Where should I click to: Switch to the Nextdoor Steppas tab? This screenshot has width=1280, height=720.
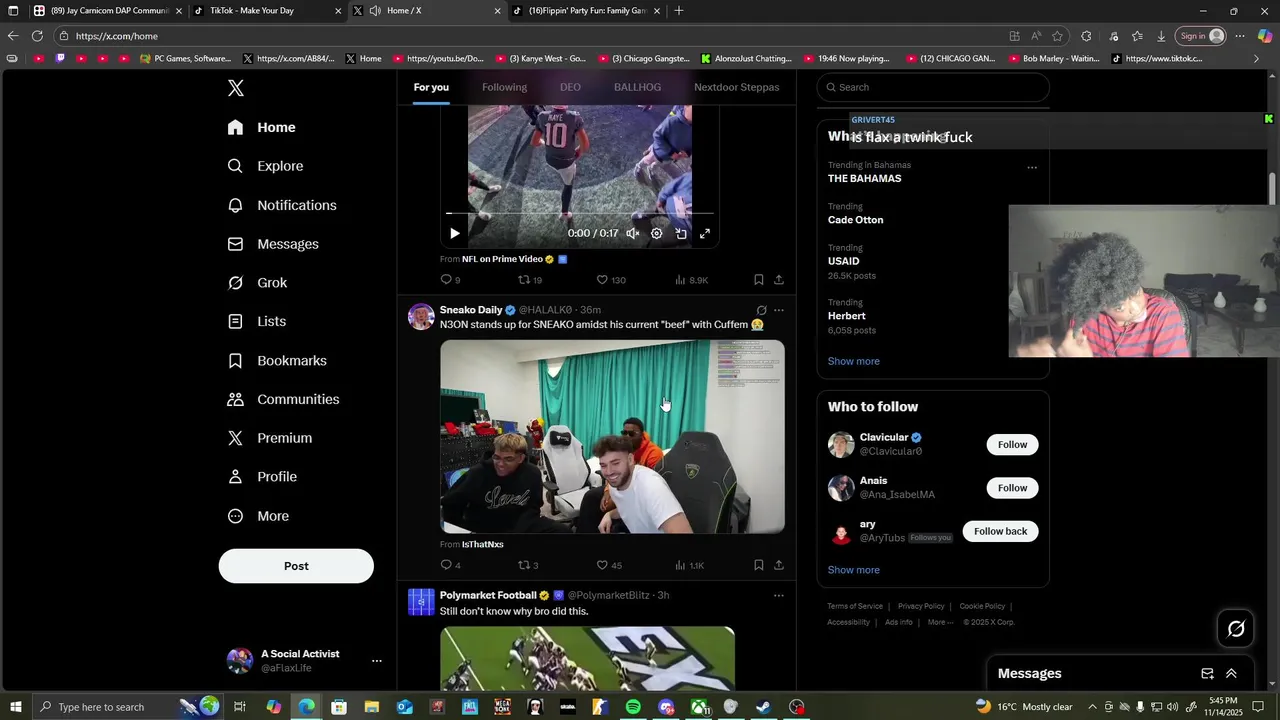pos(737,87)
